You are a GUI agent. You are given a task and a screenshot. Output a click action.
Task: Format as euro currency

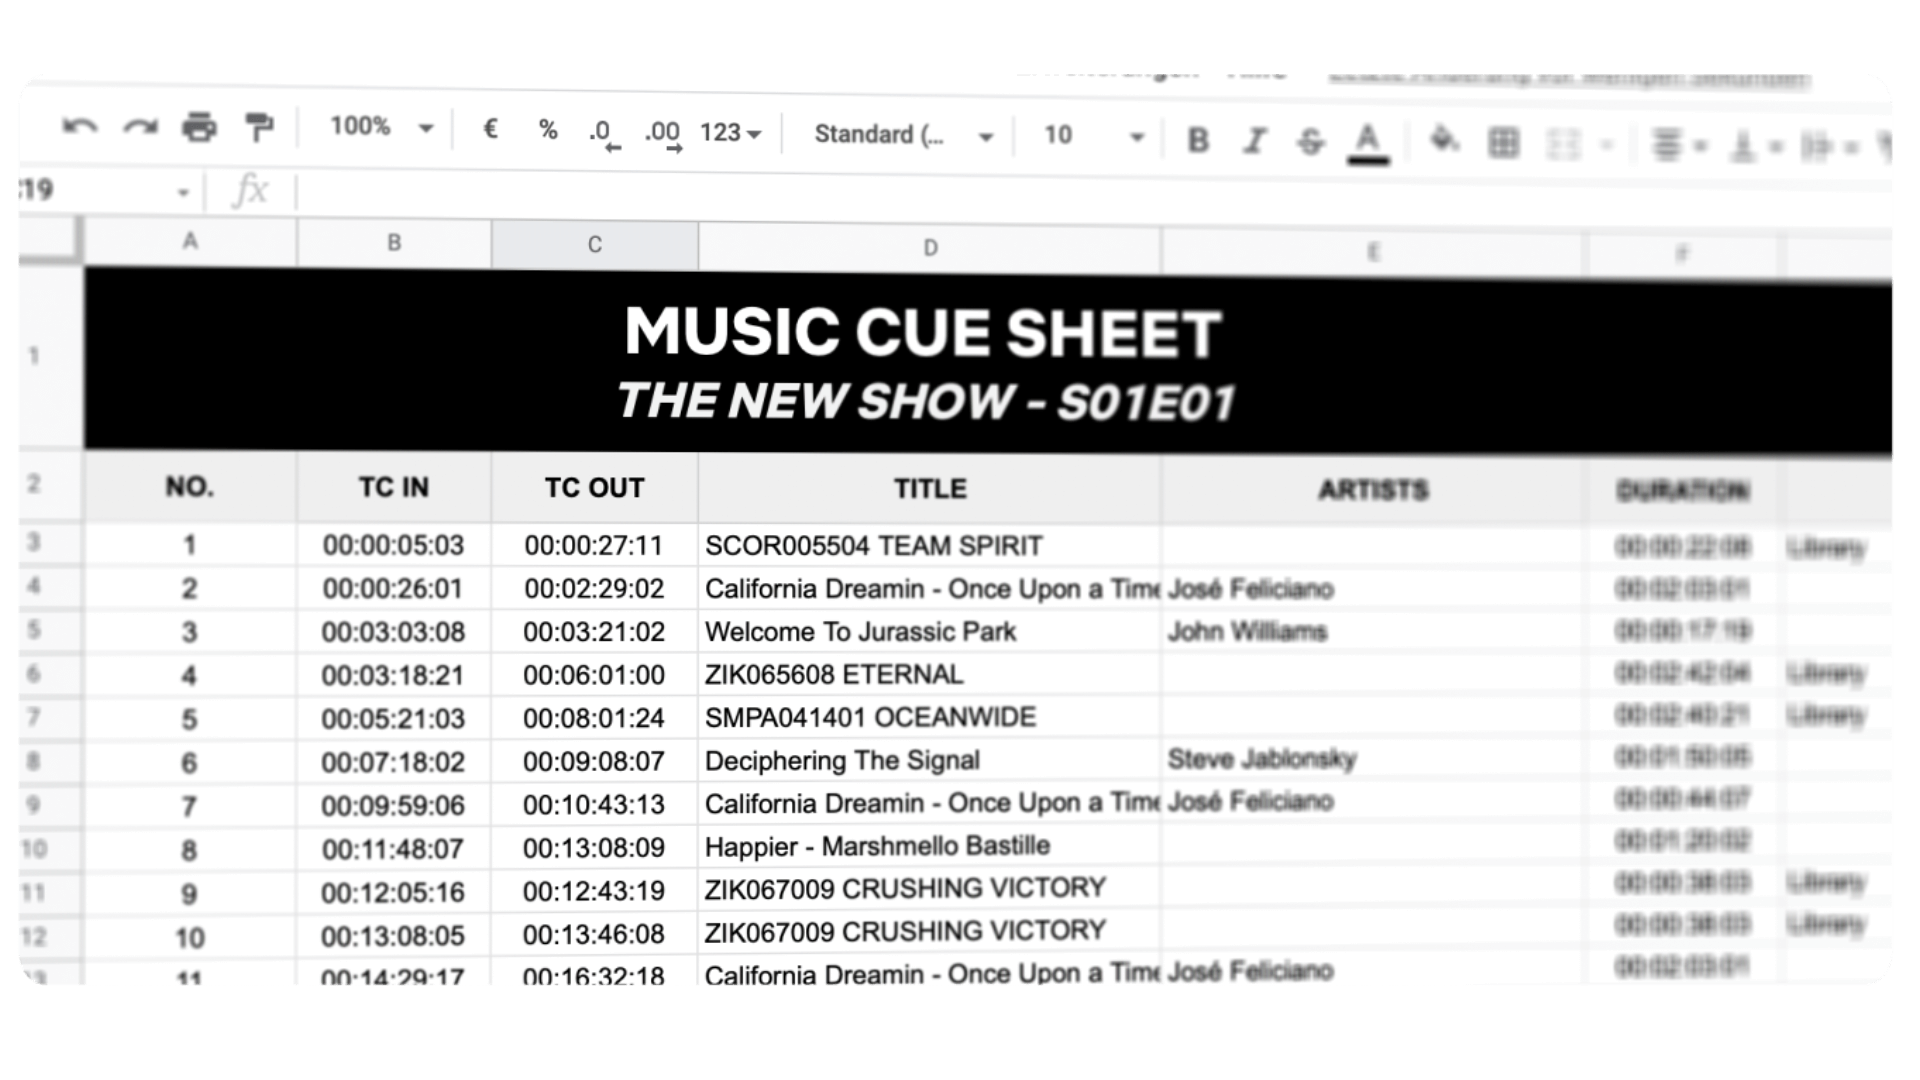coord(490,129)
